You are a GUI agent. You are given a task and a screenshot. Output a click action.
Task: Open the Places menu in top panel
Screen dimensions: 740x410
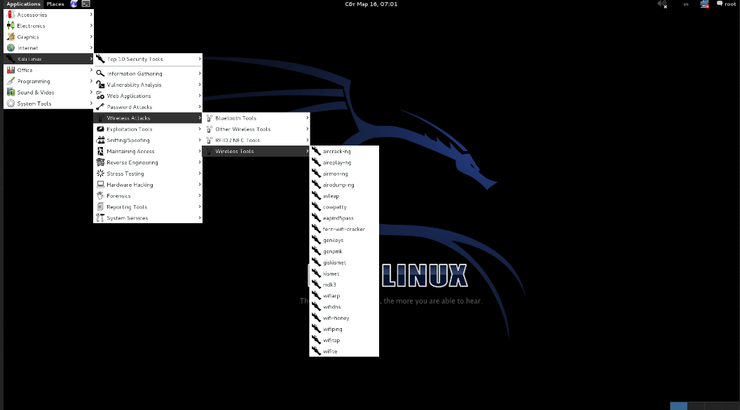[55, 4]
